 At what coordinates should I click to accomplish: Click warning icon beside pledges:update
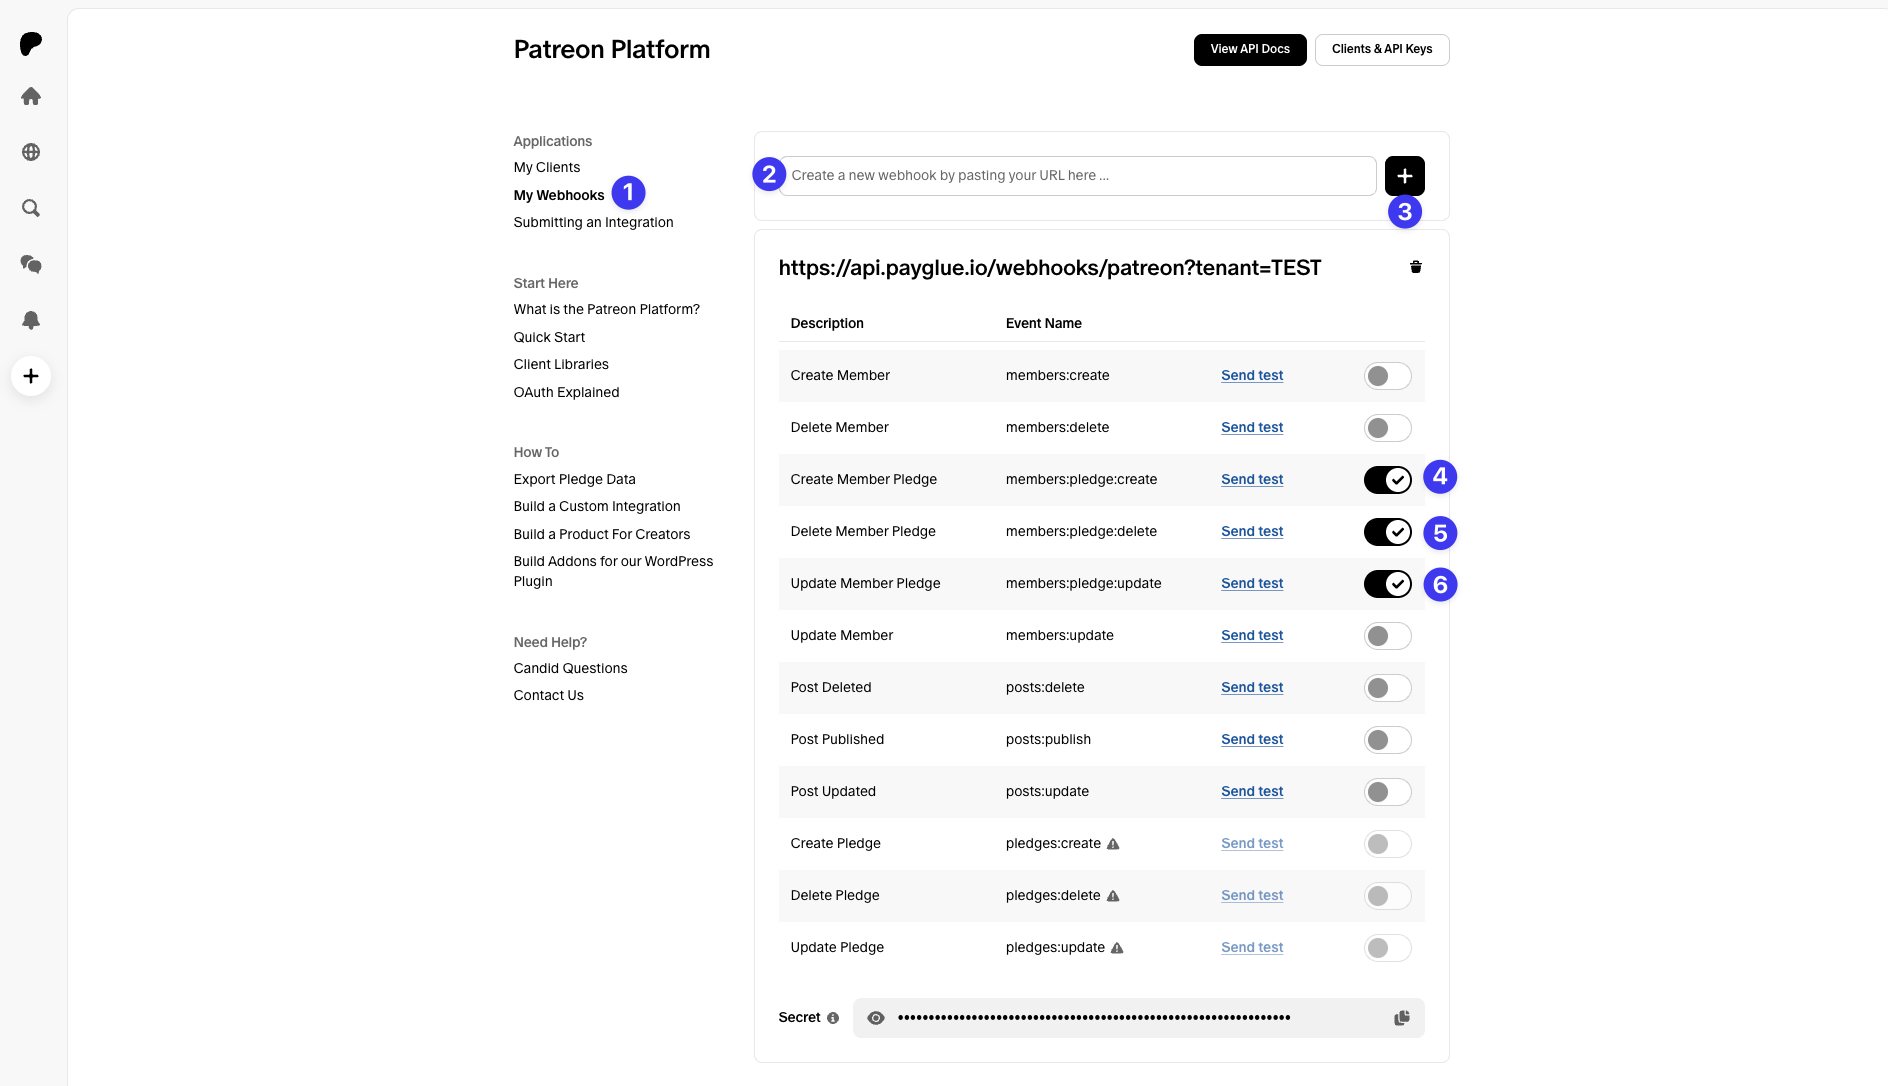click(1117, 948)
